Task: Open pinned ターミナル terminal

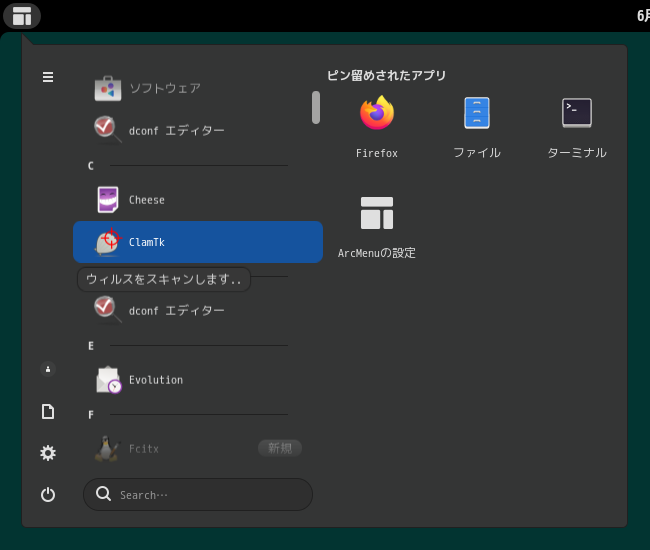Action: tap(577, 126)
